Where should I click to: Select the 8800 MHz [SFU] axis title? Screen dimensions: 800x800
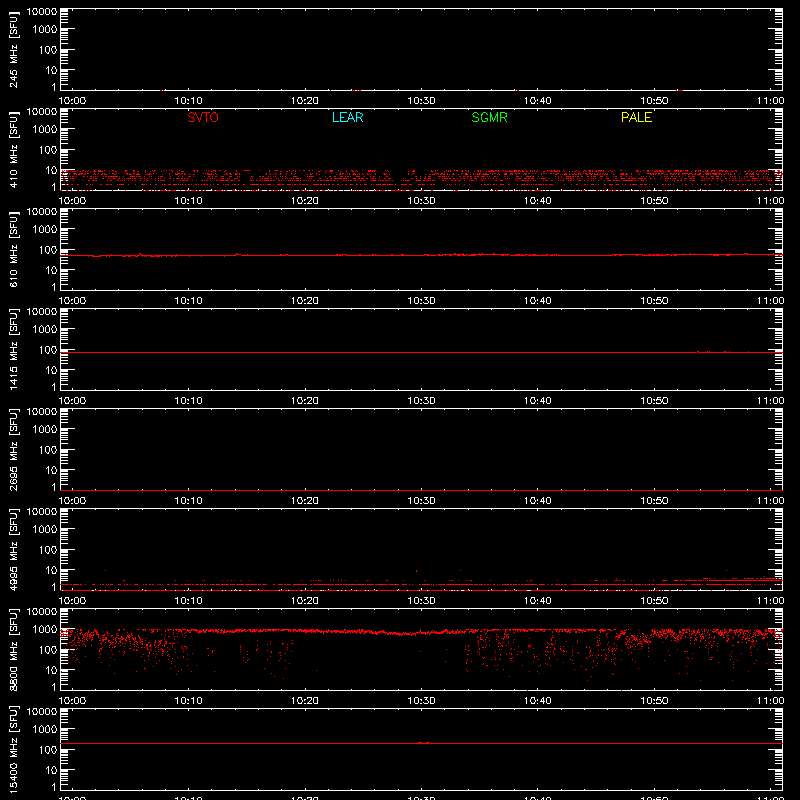[x=13, y=649]
